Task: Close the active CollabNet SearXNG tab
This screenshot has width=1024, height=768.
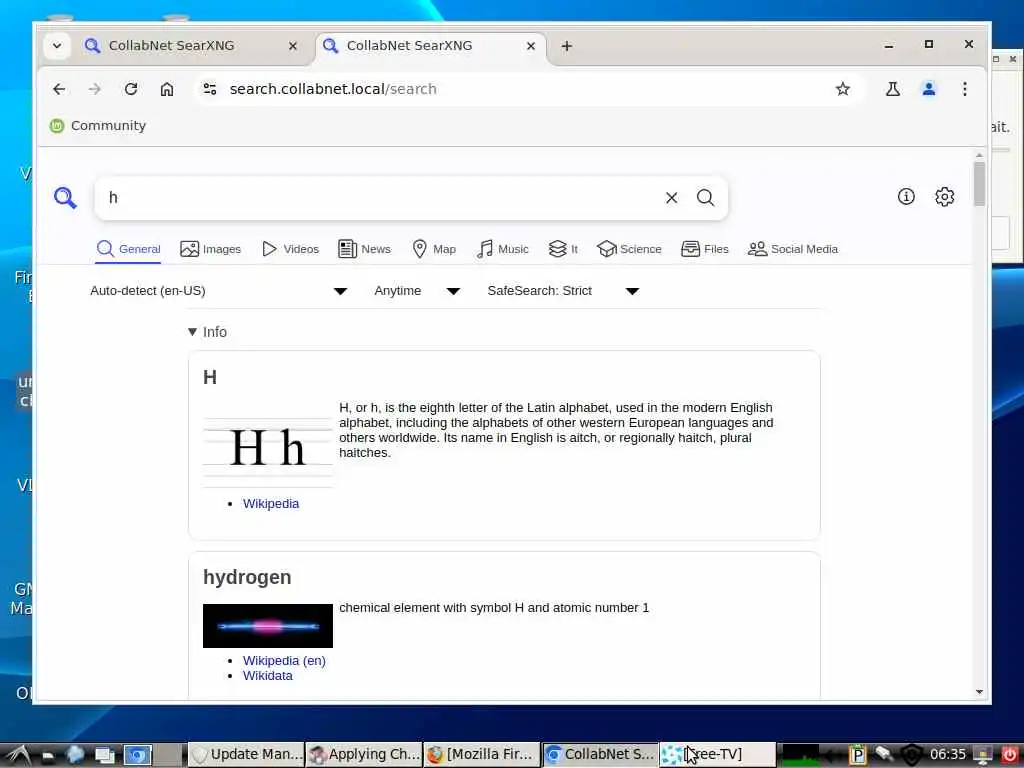Action: click(531, 46)
